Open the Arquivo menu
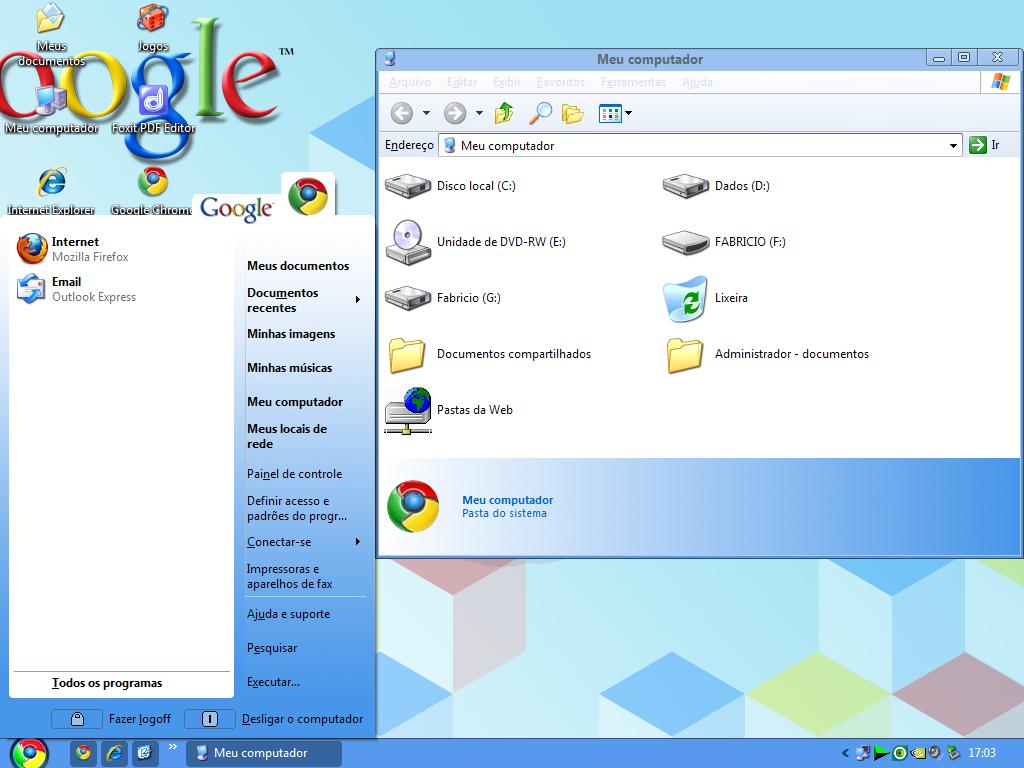This screenshot has height=768, width=1024. (409, 82)
